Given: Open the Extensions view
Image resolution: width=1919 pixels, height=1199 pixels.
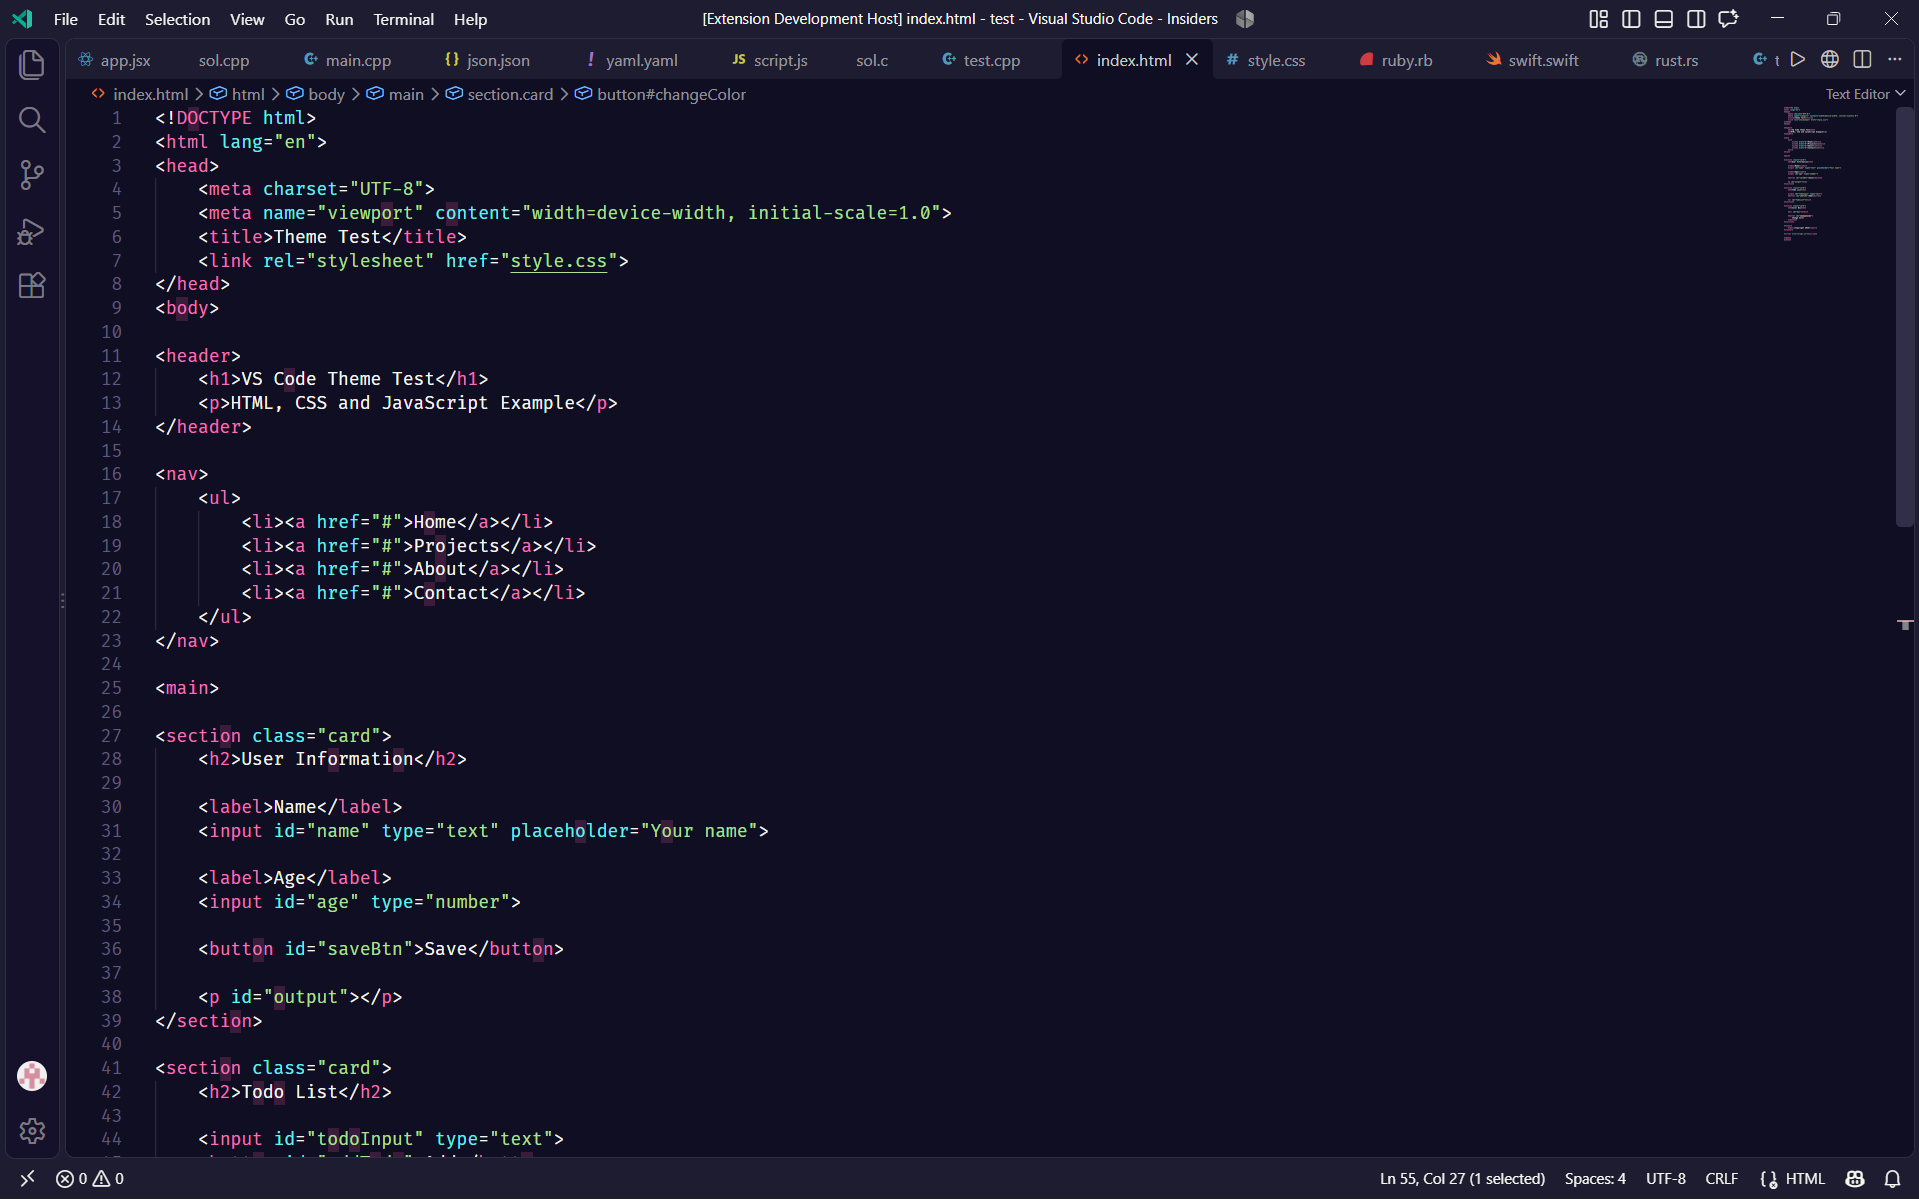Looking at the screenshot, I should 32,286.
